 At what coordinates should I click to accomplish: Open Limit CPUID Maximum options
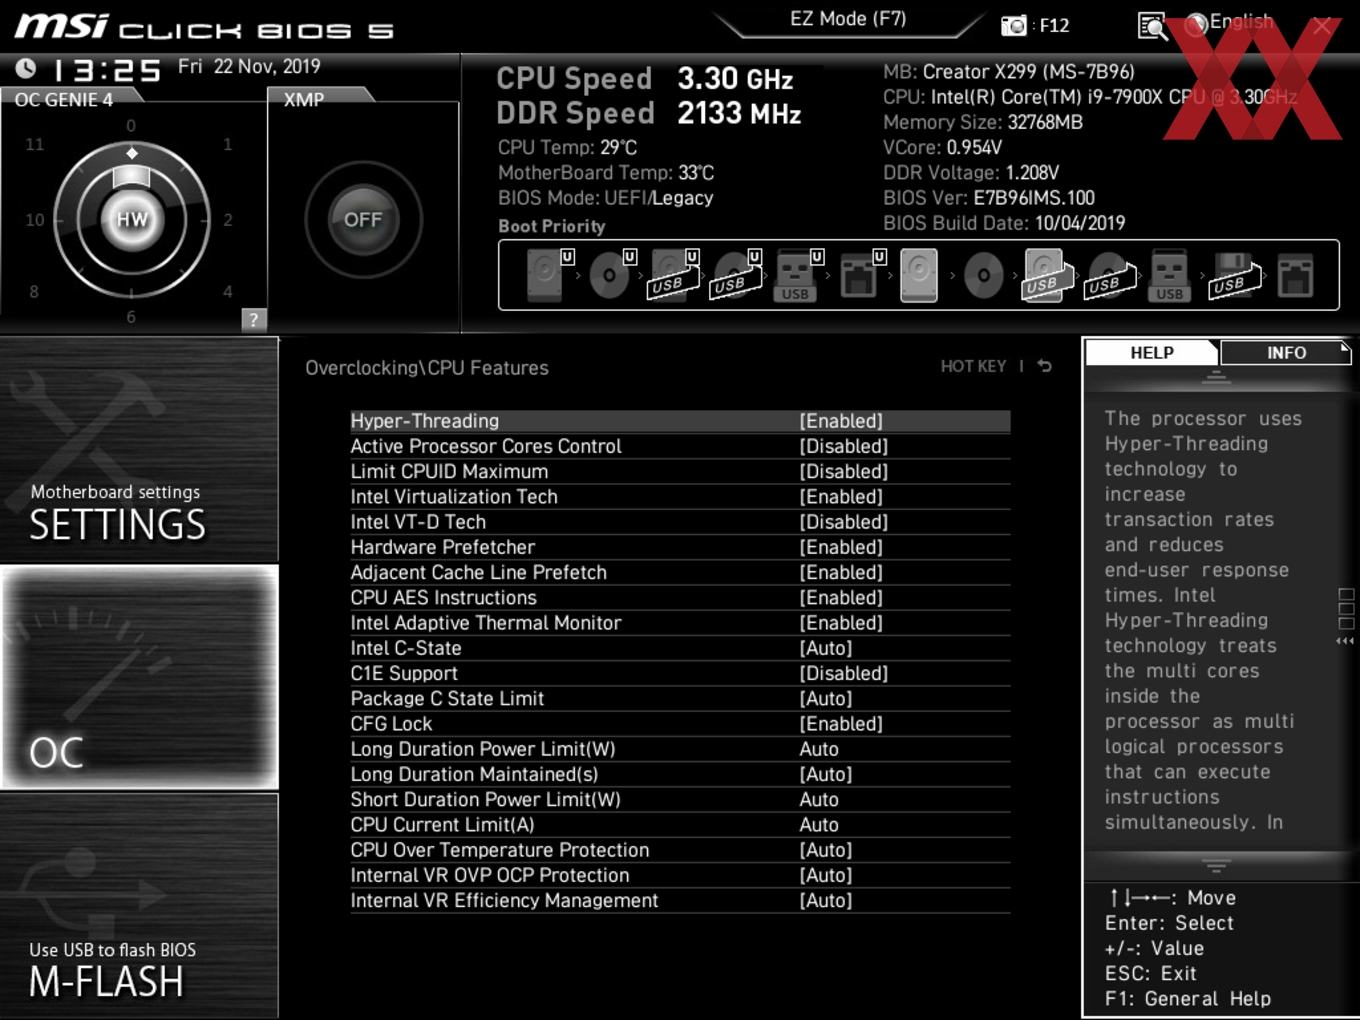[x=680, y=471]
